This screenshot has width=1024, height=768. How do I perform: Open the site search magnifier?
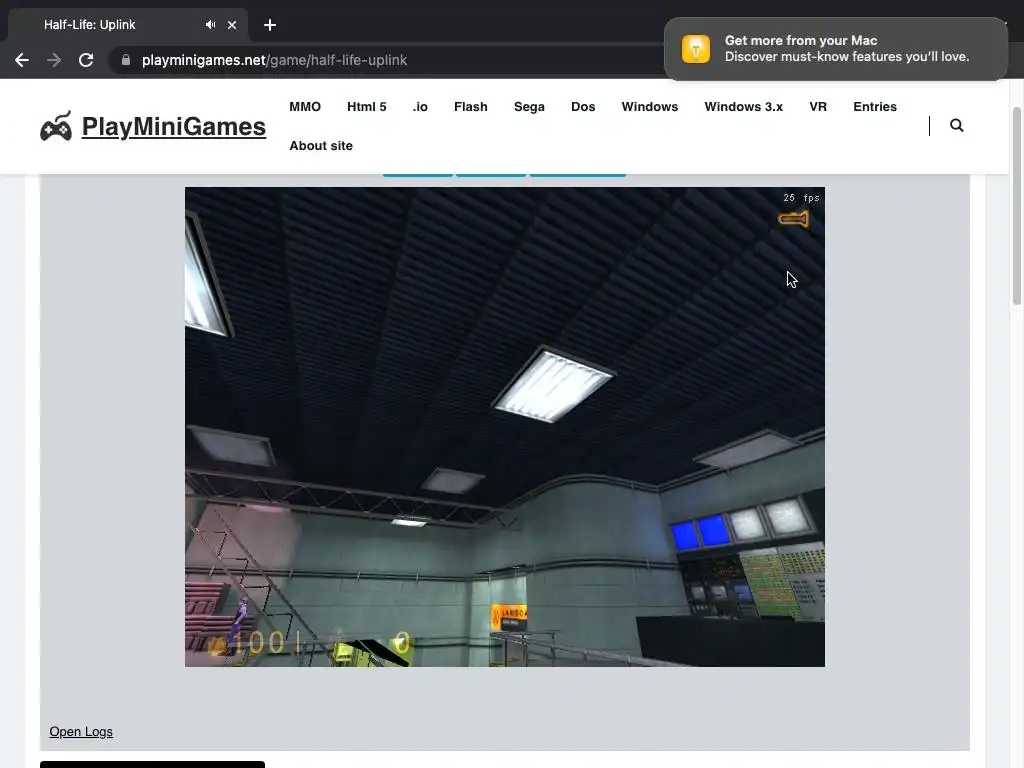click(x=957, y=125)
